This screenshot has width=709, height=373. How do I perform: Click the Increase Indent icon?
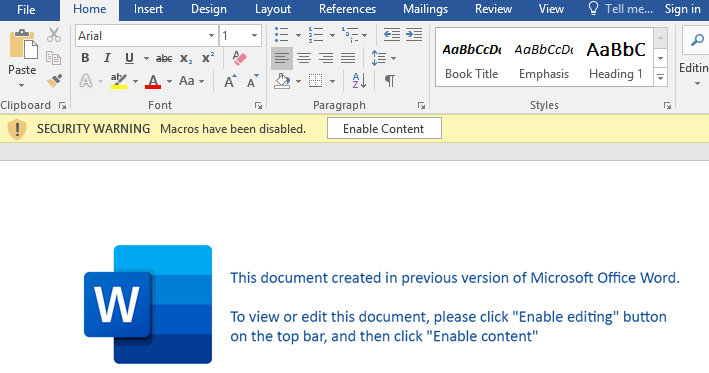click(x=414, y=35)
